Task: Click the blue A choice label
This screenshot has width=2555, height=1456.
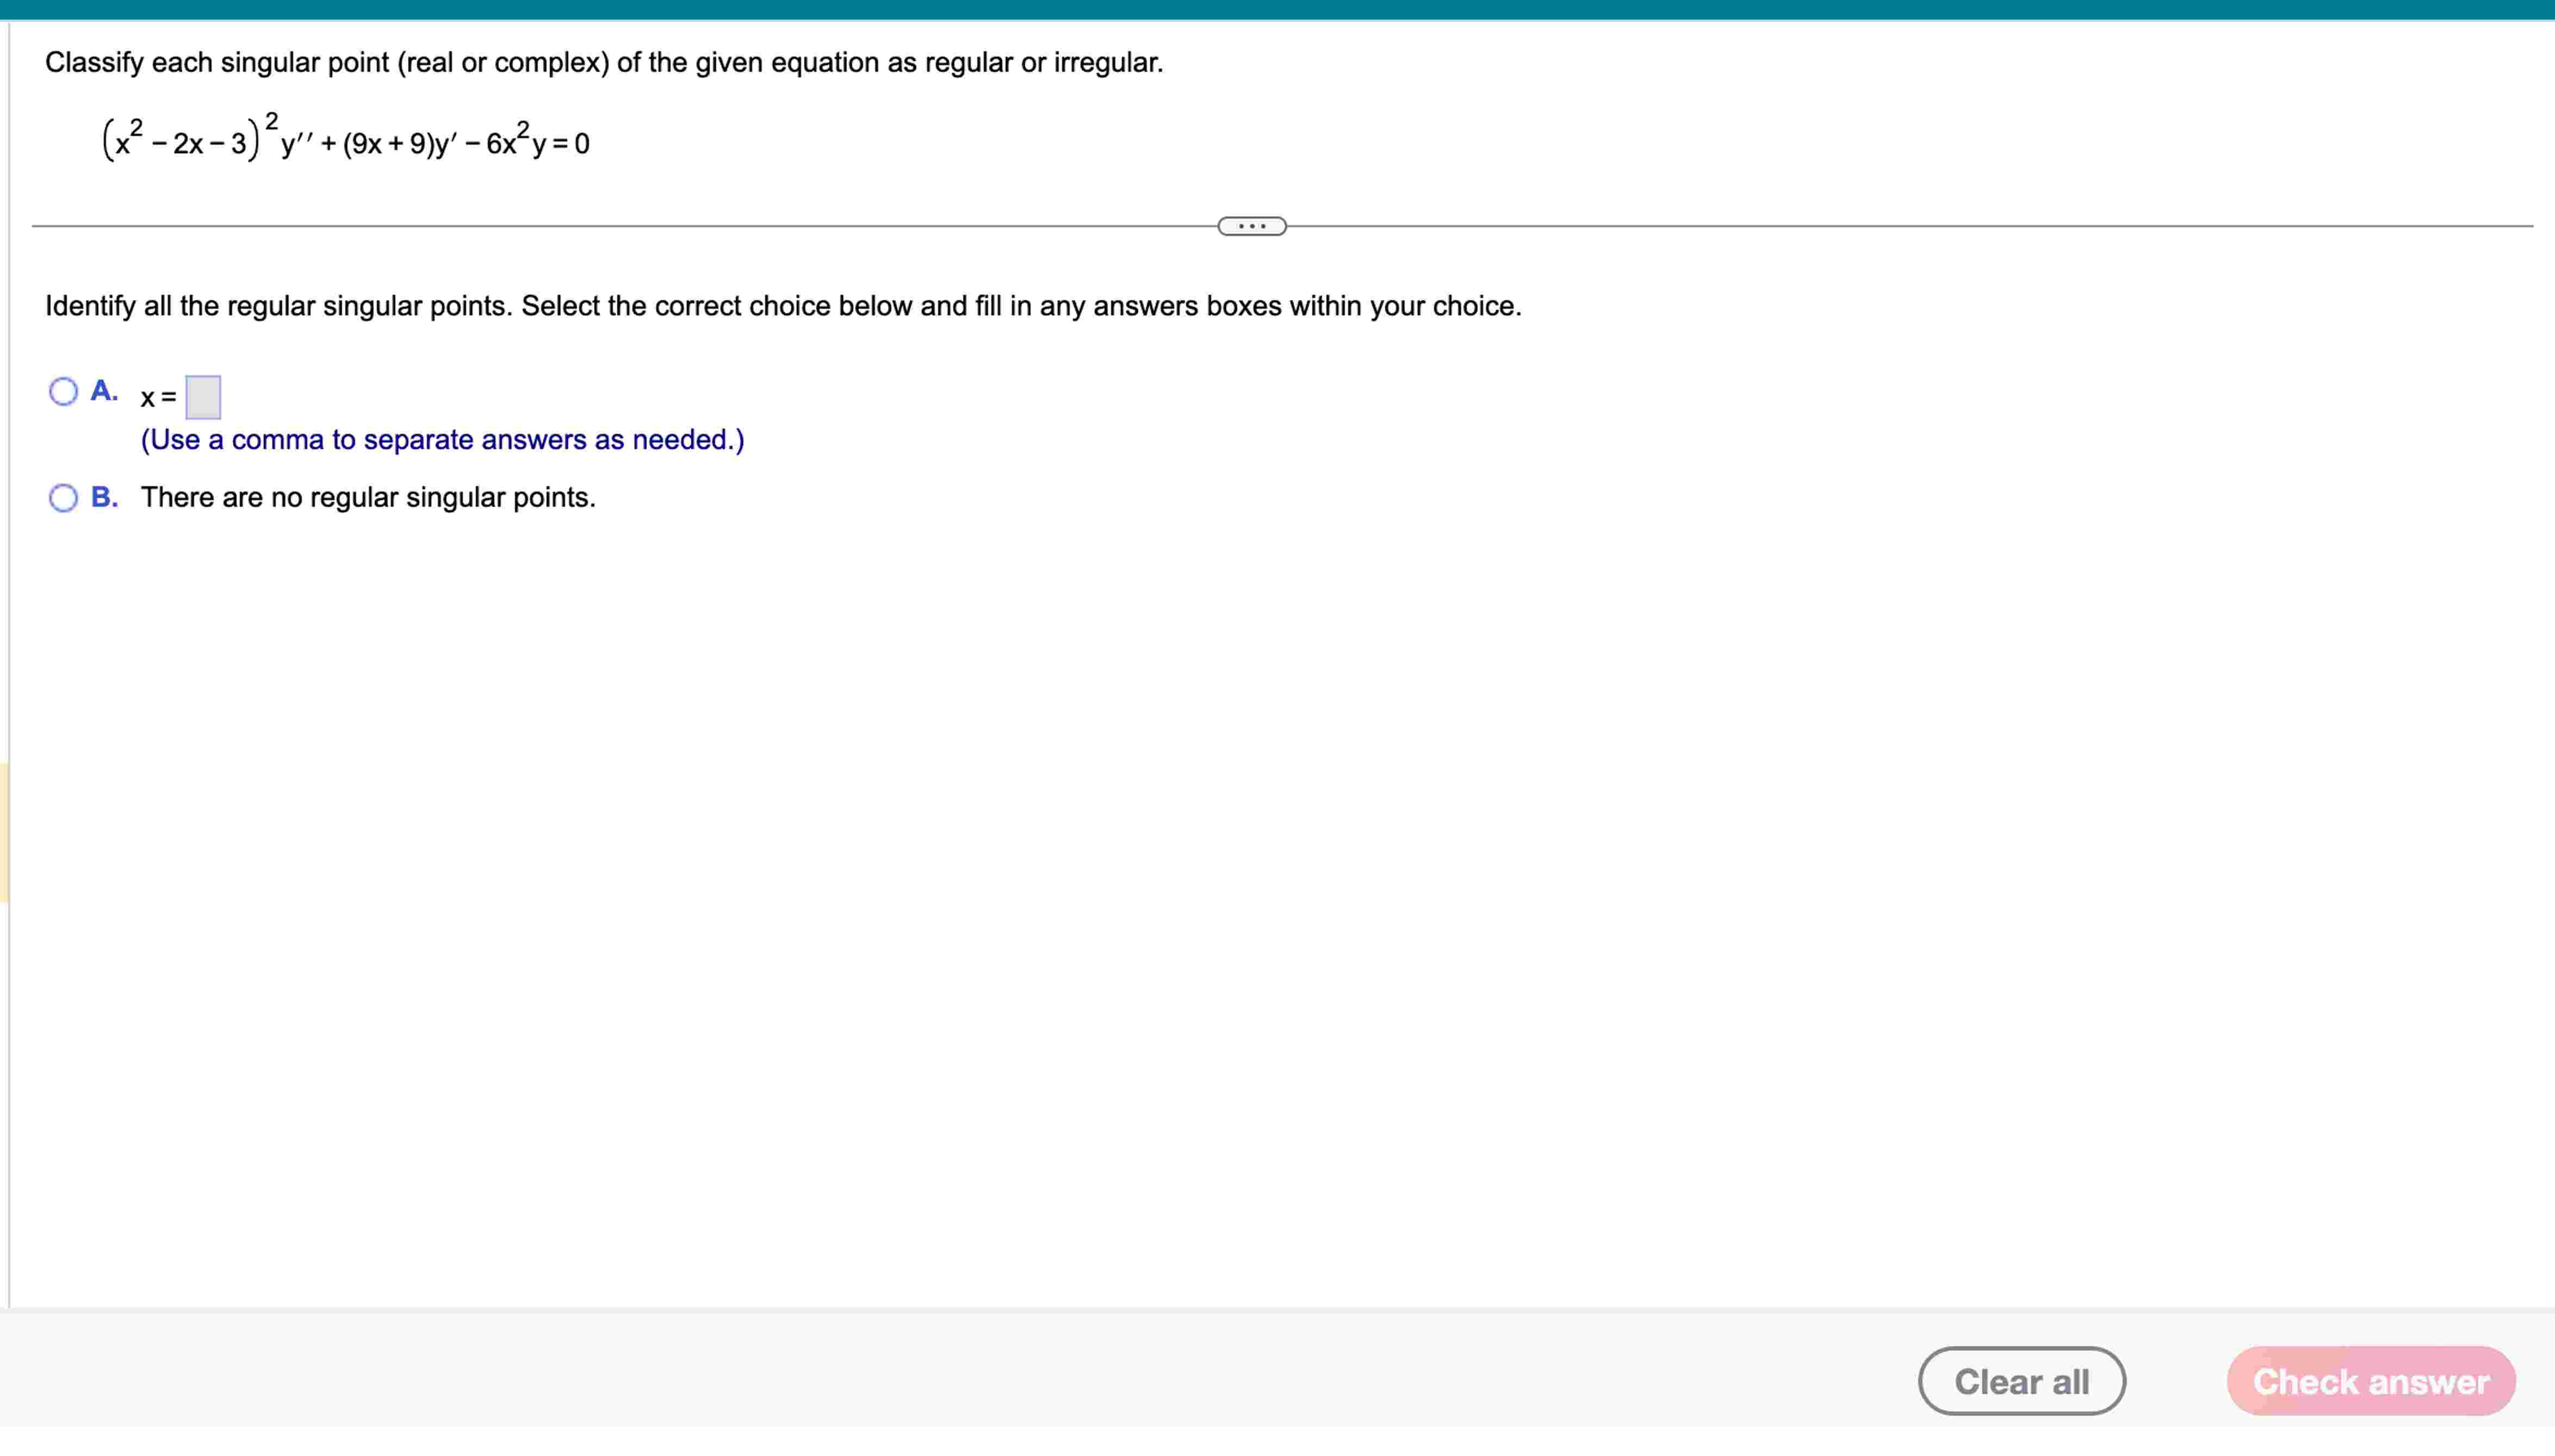Action: click(x=102, y=390)
